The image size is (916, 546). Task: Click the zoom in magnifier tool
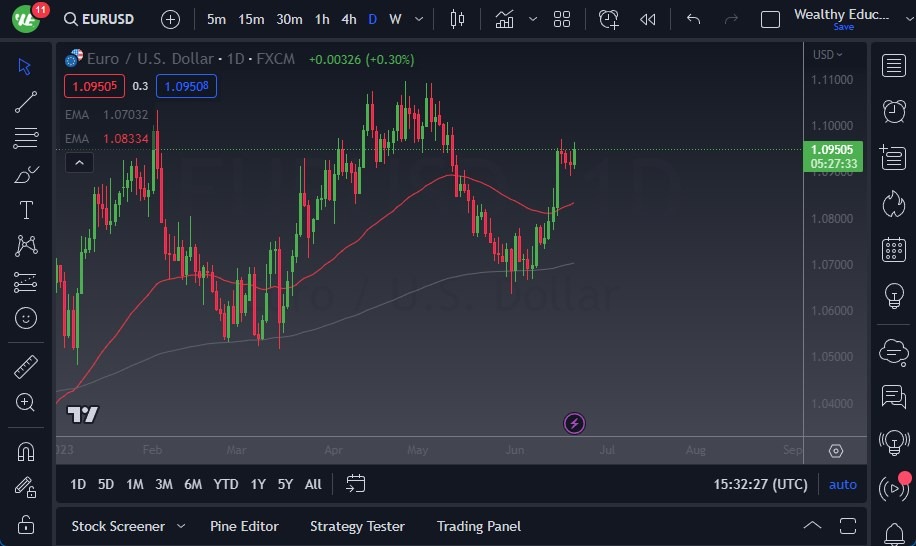coord(26,402)
